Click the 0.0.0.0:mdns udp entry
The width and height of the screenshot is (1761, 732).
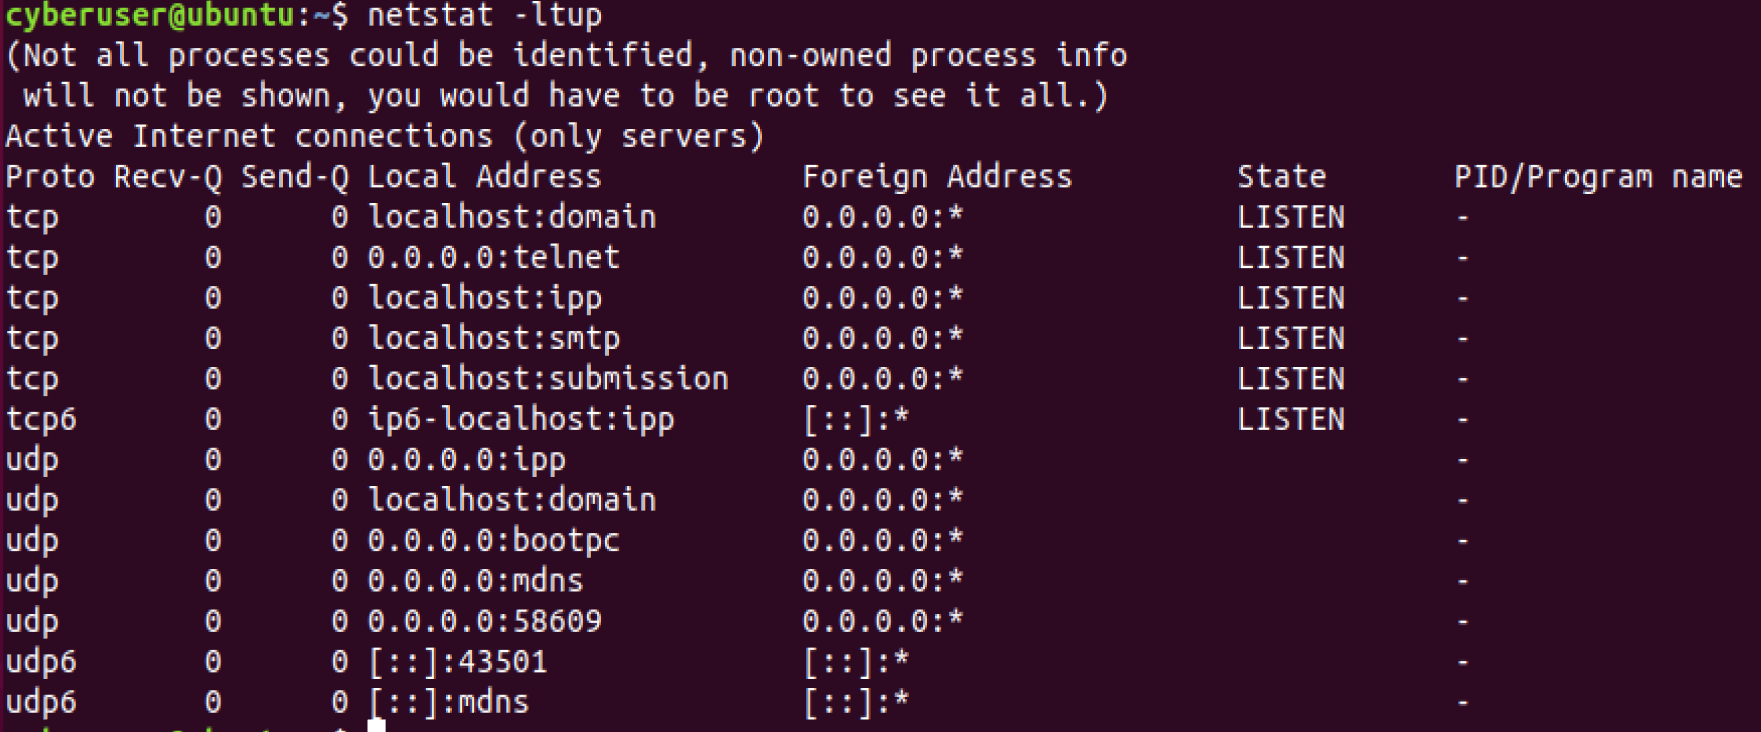pyautogui.click(x=475, y=581)
